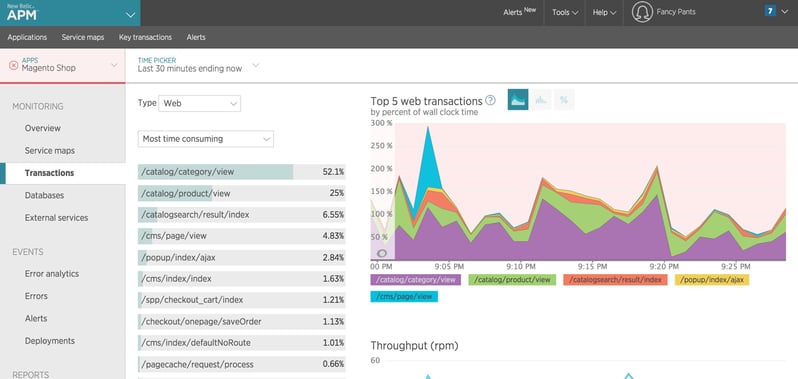Select the /spp/checkout_cart/index transaction row
This screenshot has height=379, width=798.
click(241, 300)
